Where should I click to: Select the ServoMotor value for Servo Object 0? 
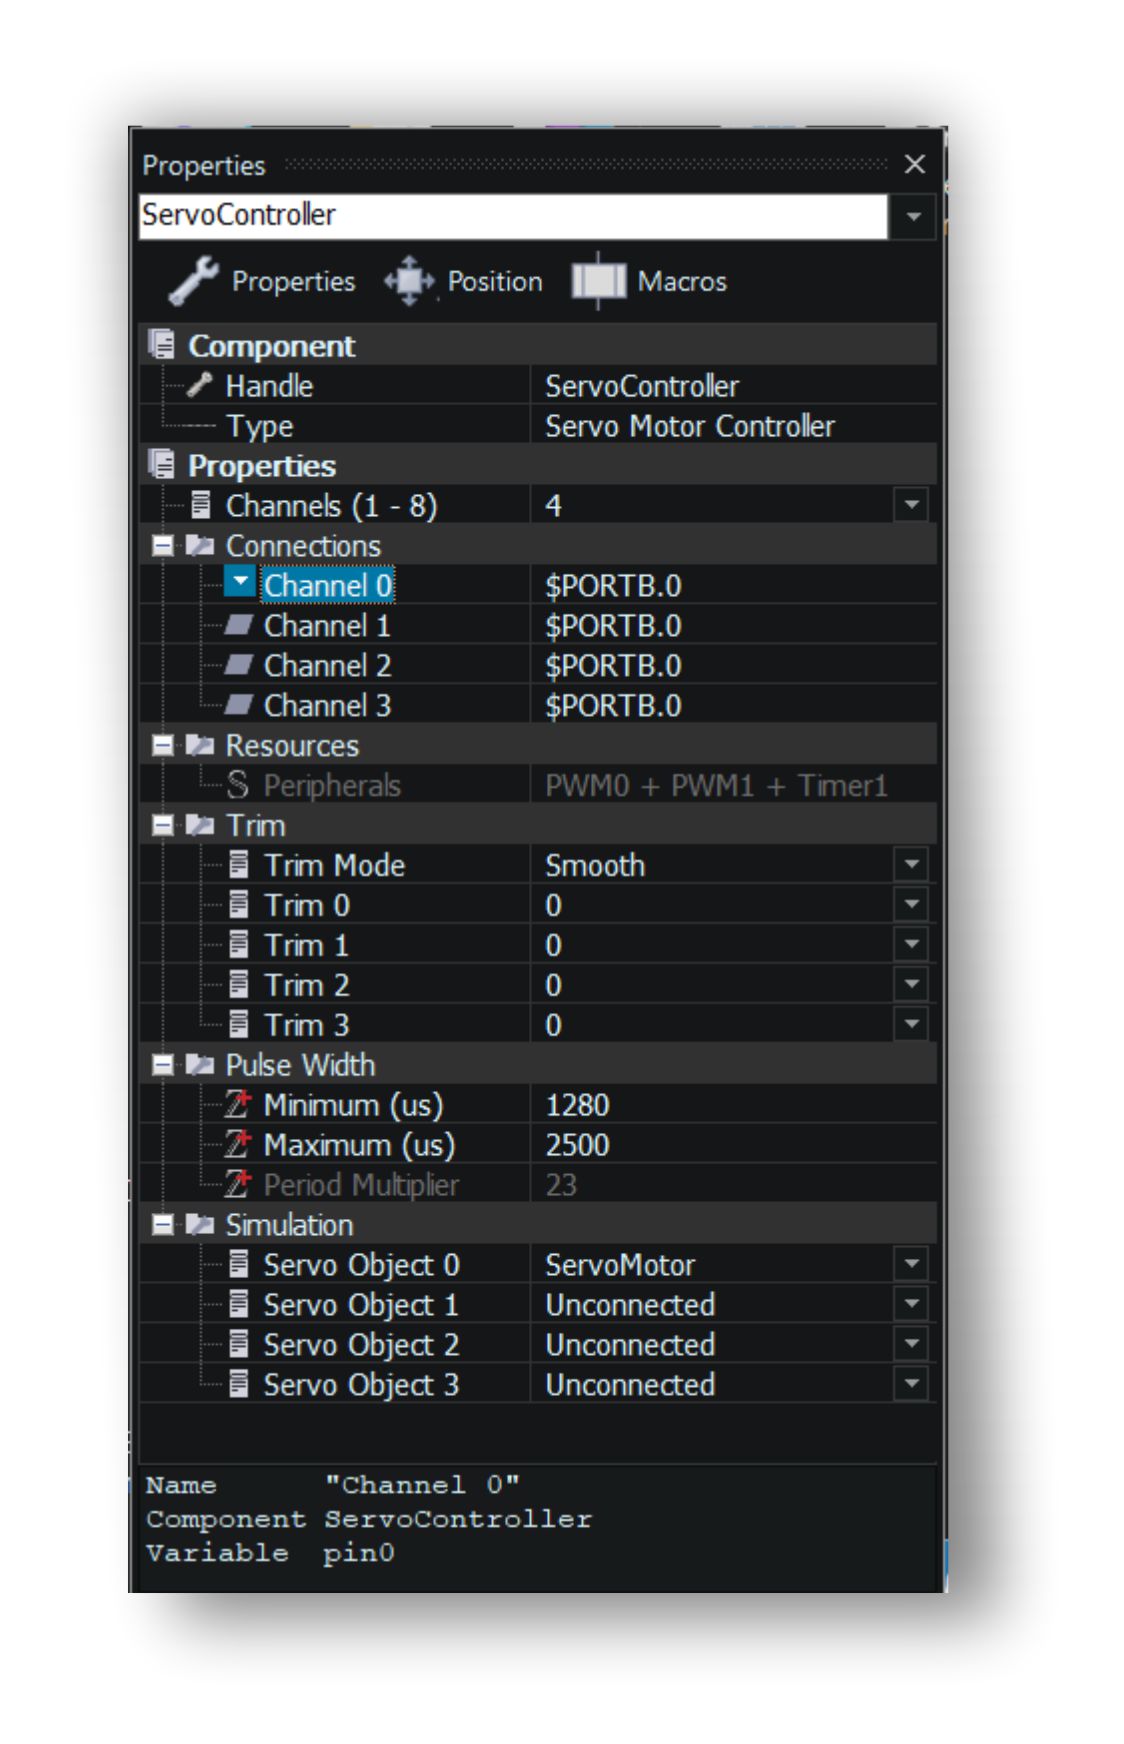(620, 1265)
